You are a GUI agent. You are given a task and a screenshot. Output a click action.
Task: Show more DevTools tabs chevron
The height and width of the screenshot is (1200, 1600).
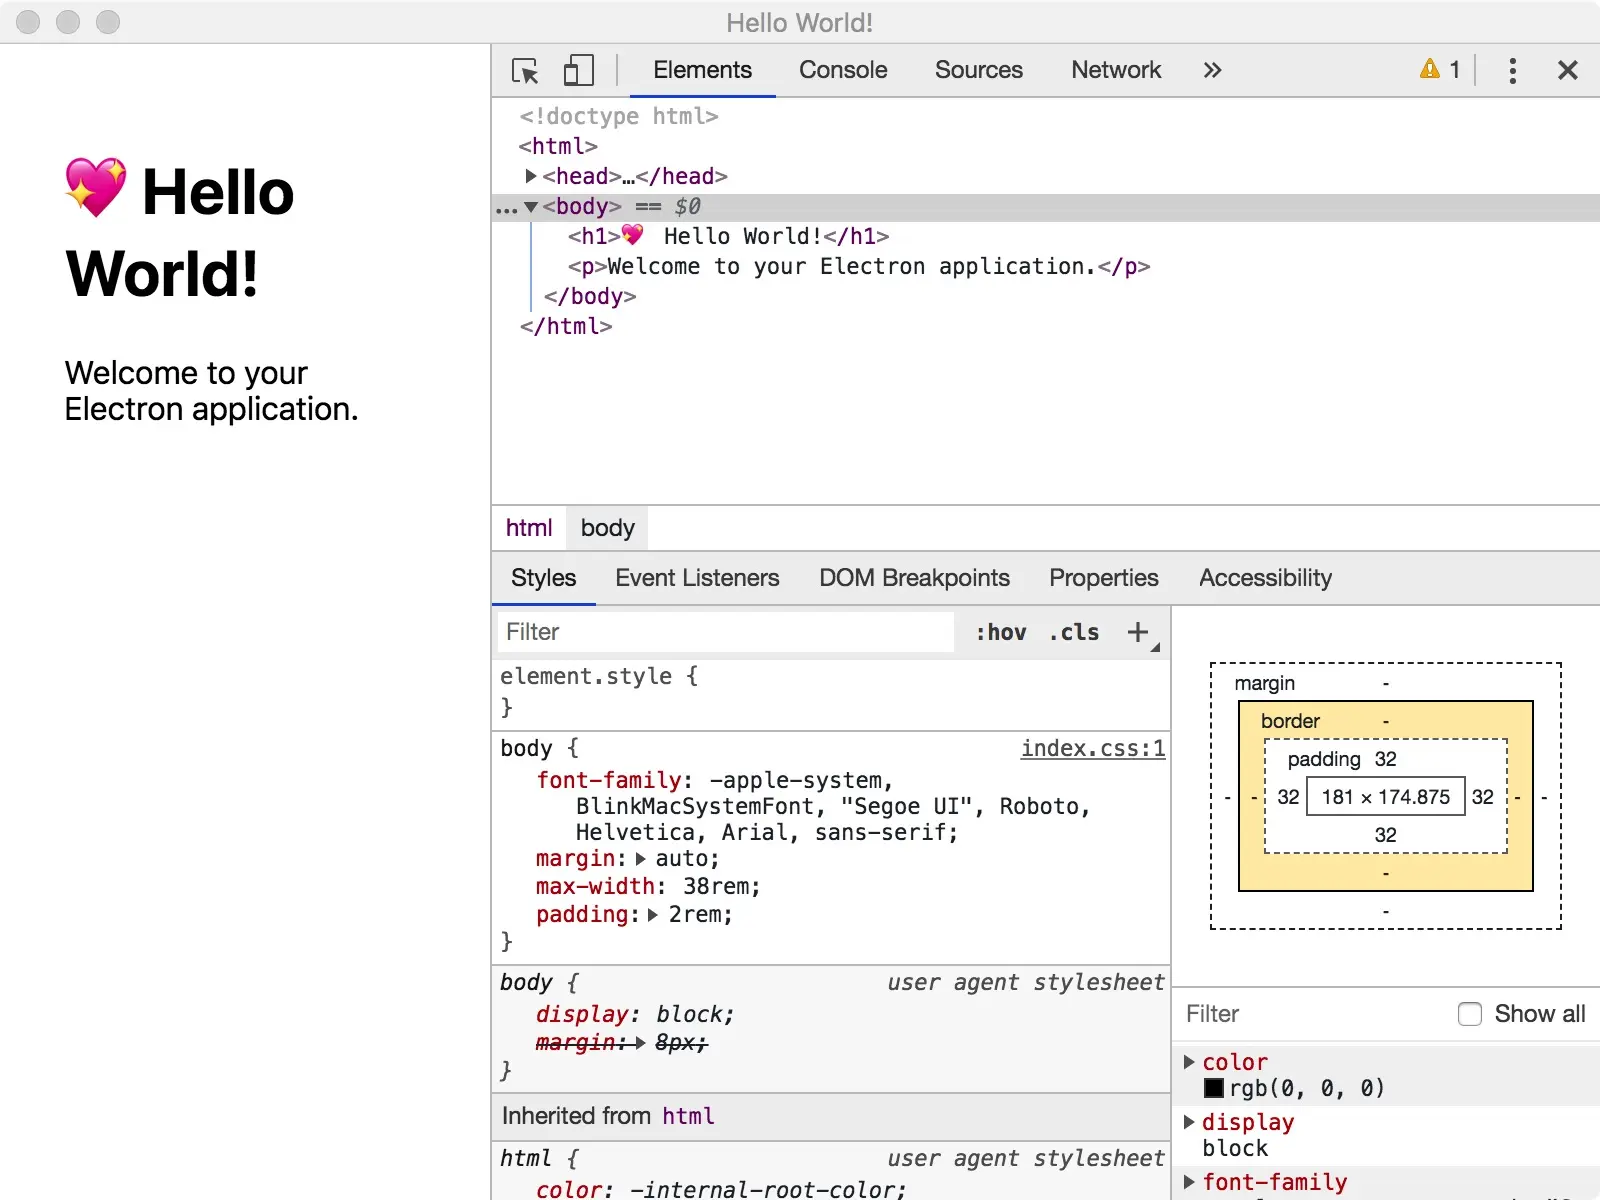[1212, 70]
